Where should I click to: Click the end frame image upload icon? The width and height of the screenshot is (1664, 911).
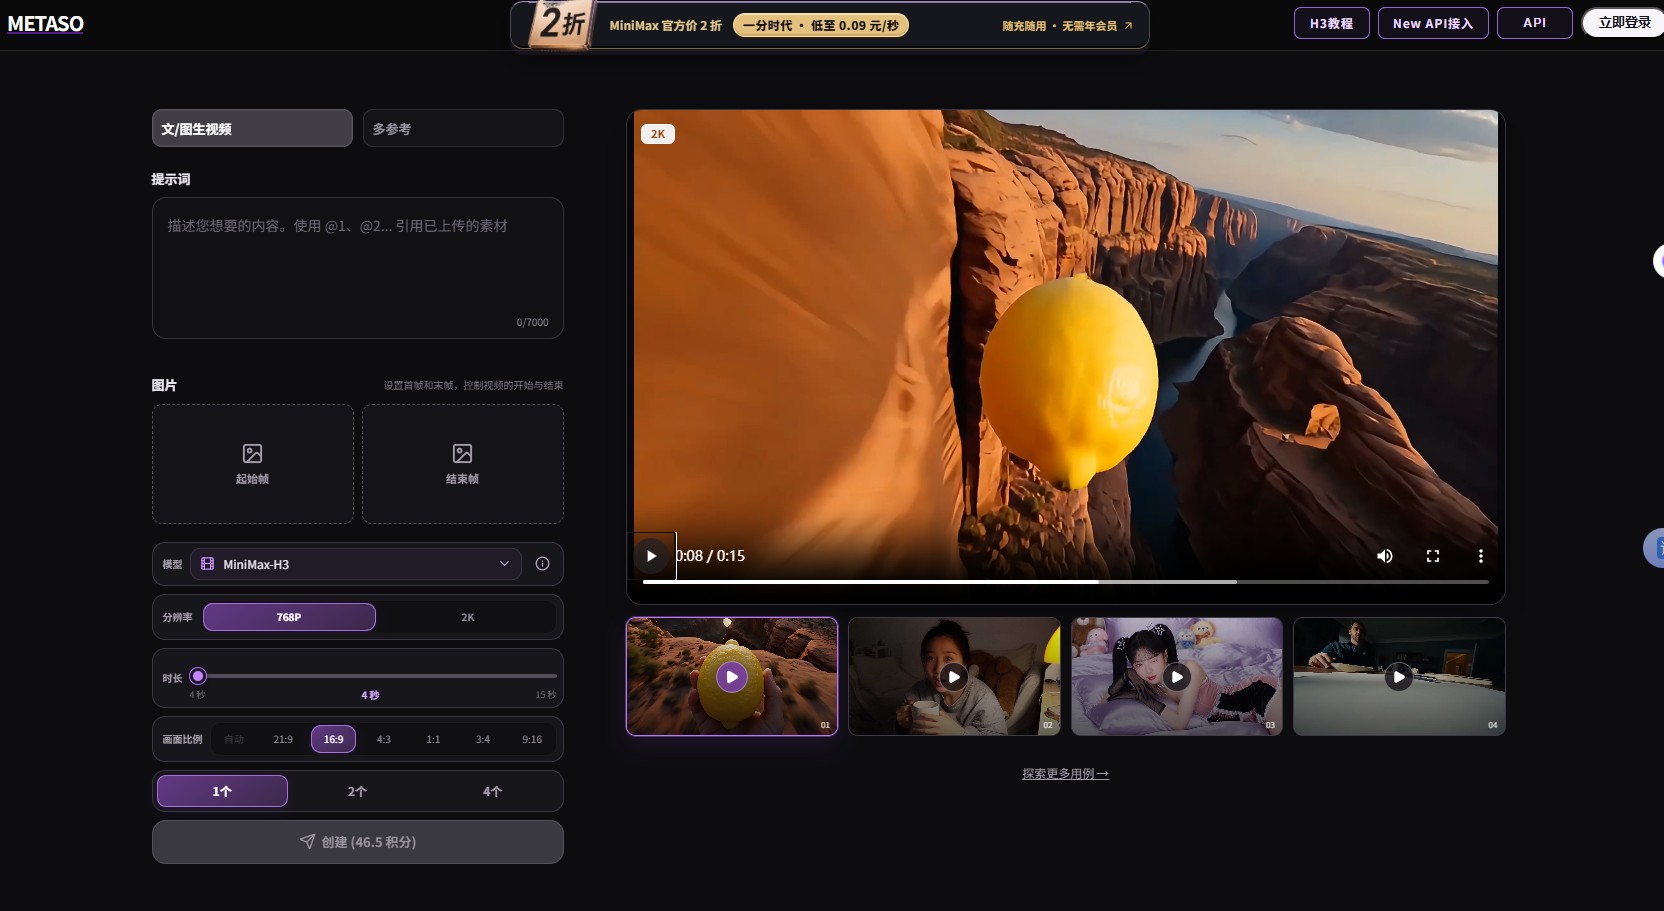(x=462, y=454)
